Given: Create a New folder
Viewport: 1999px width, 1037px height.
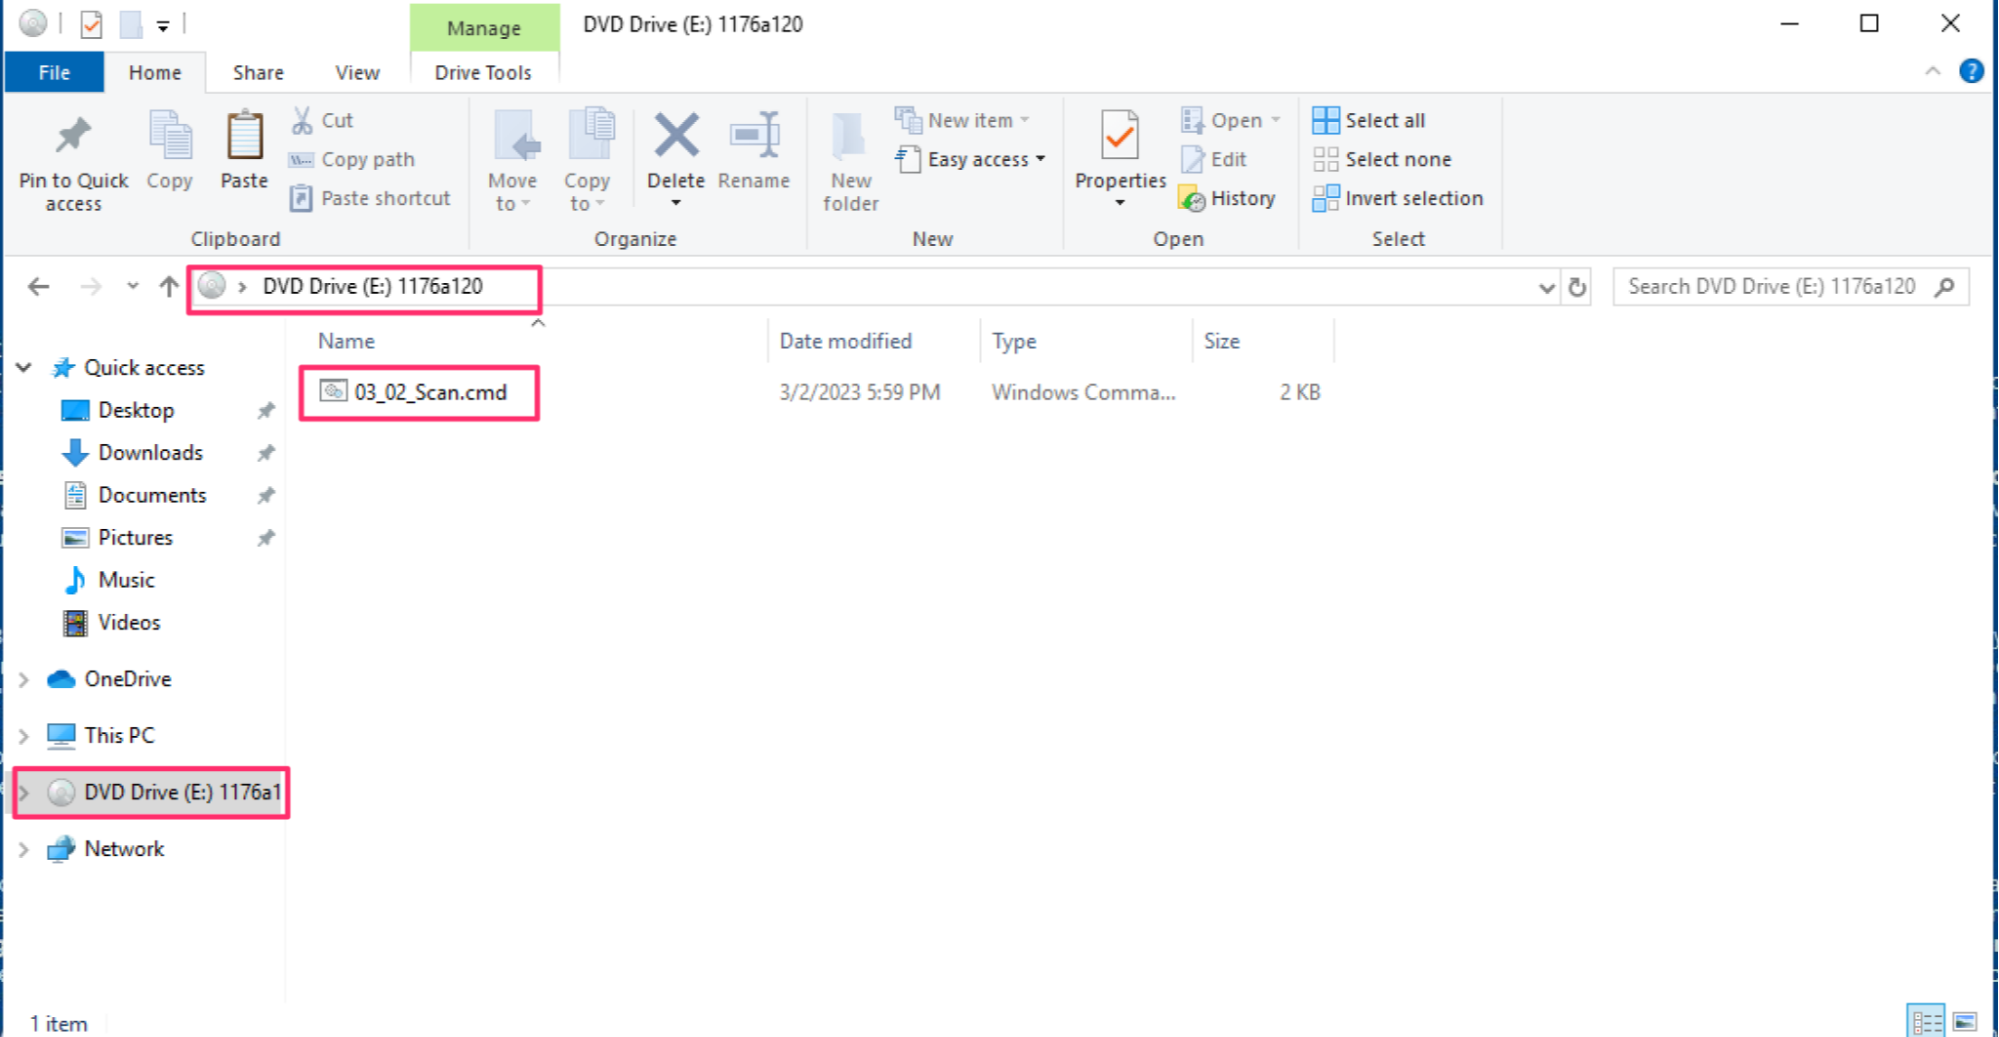Looking at the screenshot, I should [x=848, y=158].
